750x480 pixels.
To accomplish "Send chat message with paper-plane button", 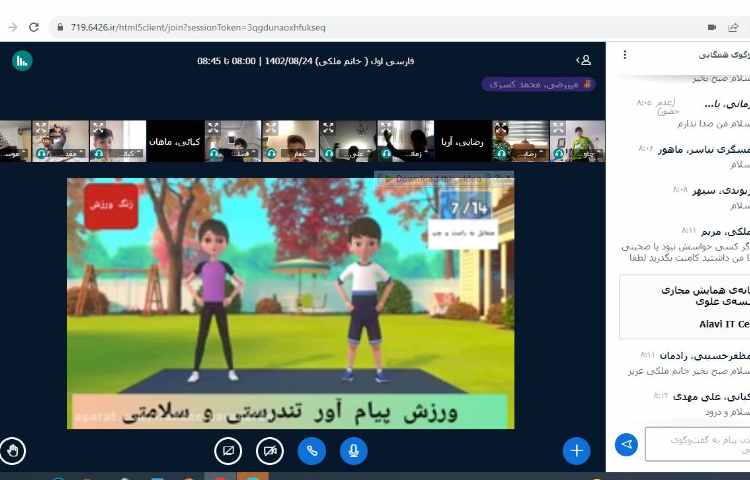I will tap(626, 445).
